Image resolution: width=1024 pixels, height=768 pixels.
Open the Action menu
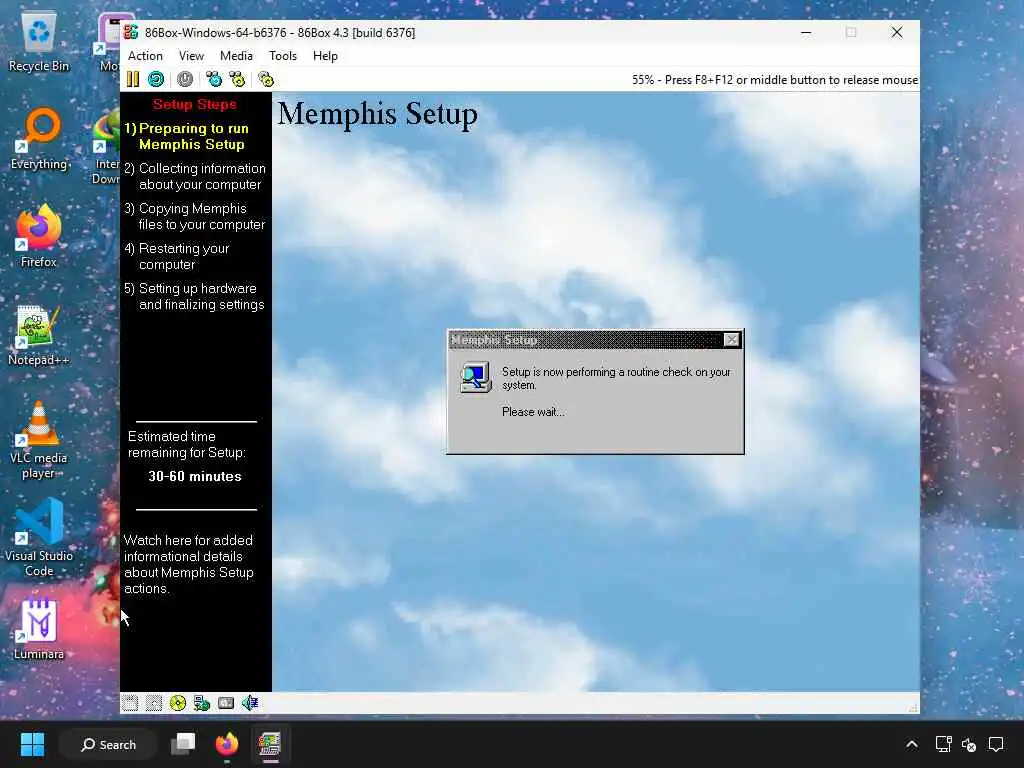pos(145,56)
